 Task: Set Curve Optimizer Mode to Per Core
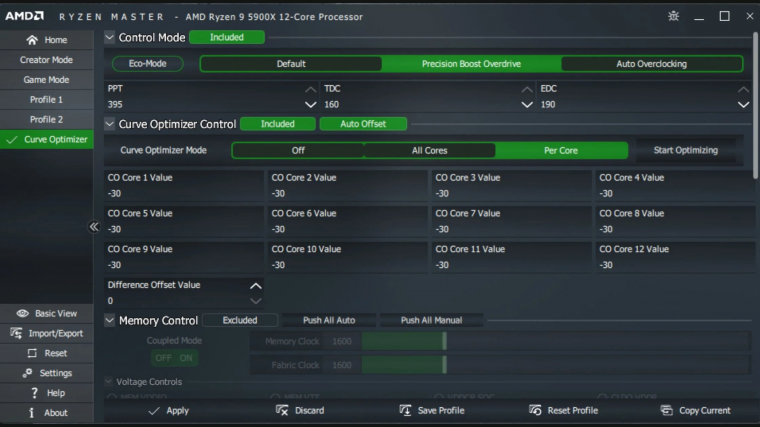(x=561, y=150)
